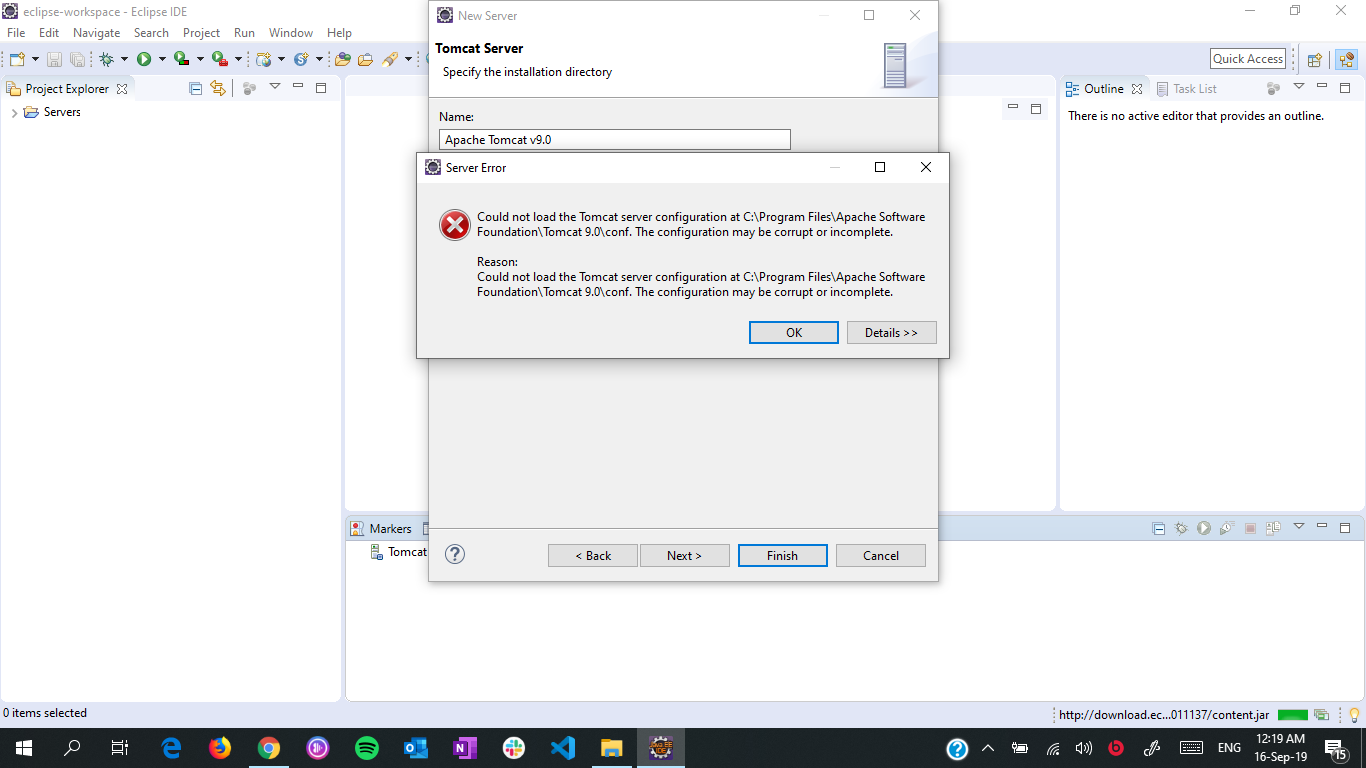Open the Run menu
This screenshot has width=1366, height=768.
[x=244, y=33]
